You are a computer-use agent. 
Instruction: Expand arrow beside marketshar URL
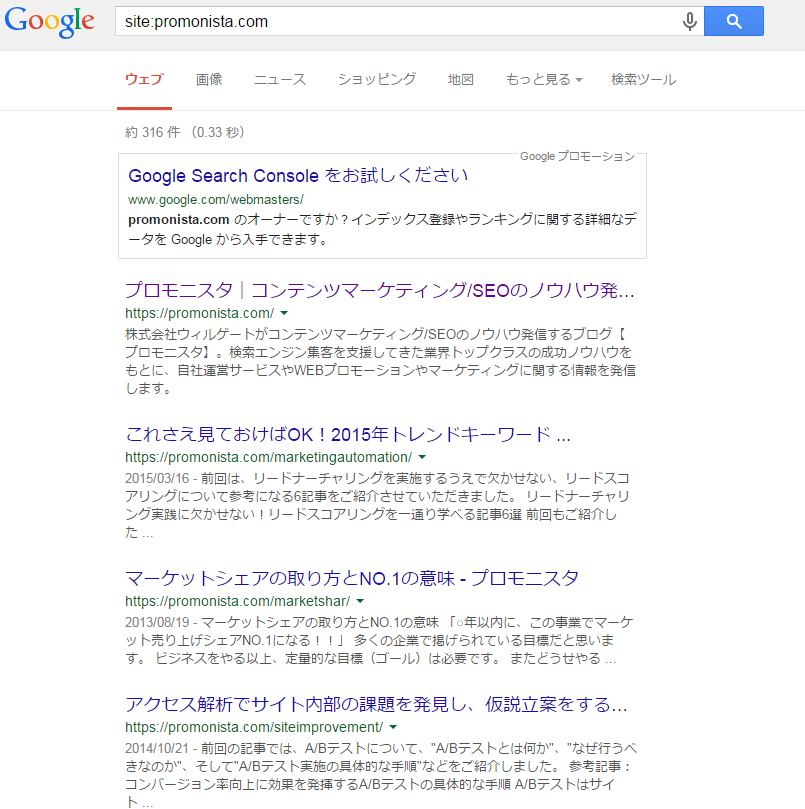coord(360,602)
